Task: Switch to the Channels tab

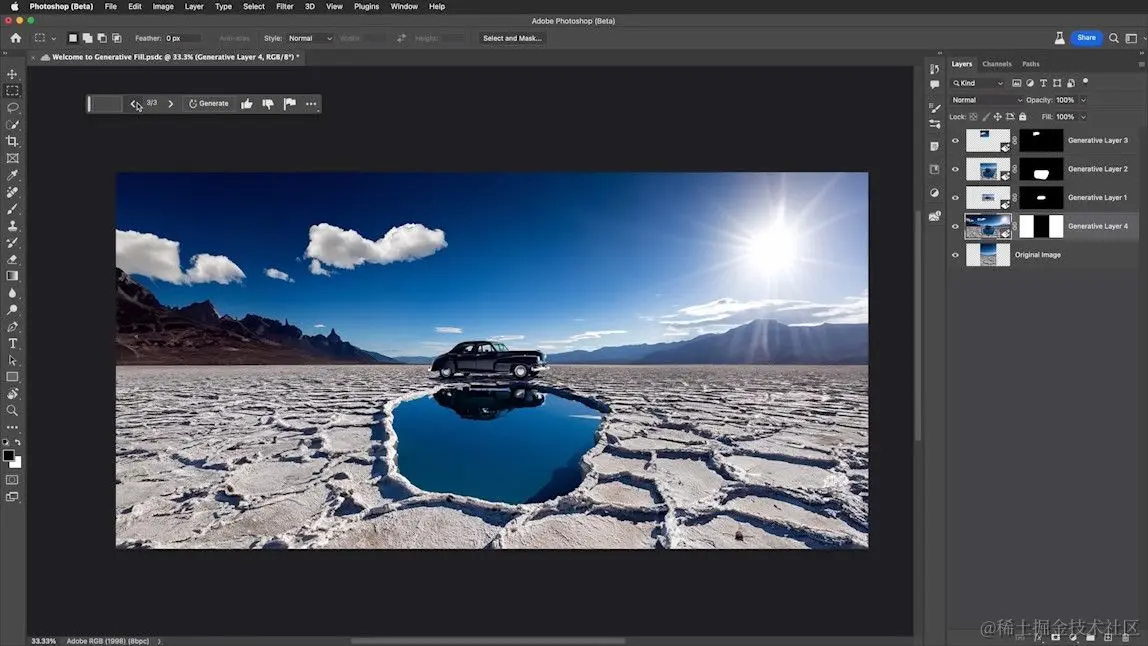Action: 996,64
